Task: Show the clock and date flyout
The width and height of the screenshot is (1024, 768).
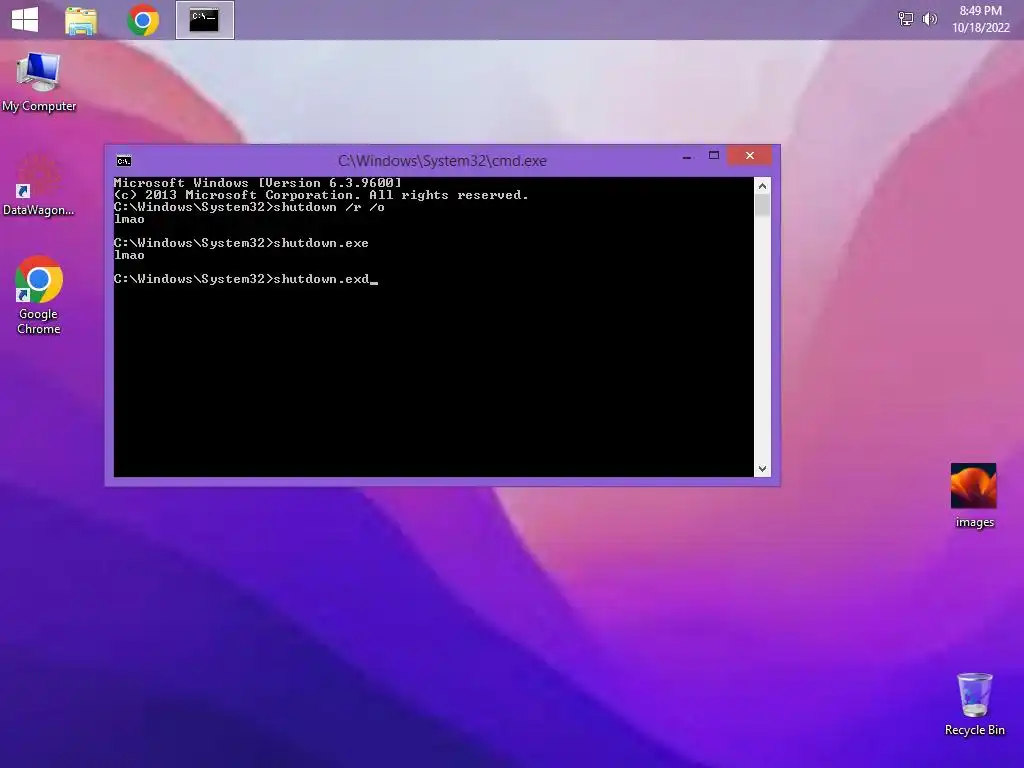Action: [x=980, y=19]
